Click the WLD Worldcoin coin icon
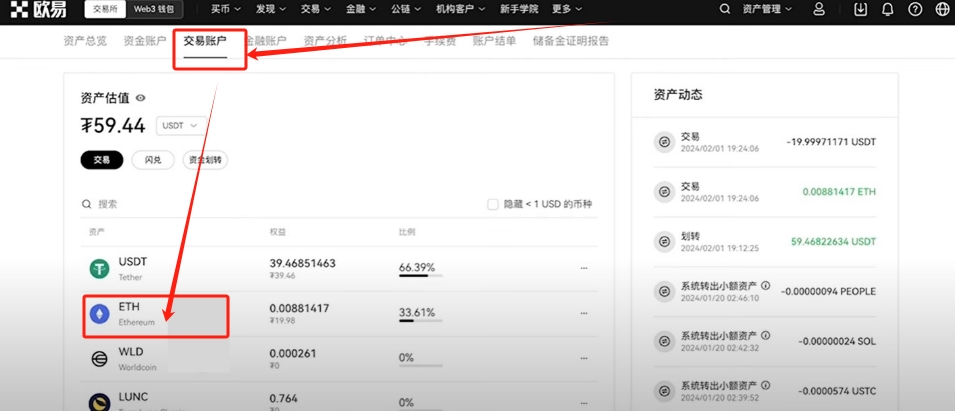Viewport: 955px width, 412px height. [x=99, y=358]
